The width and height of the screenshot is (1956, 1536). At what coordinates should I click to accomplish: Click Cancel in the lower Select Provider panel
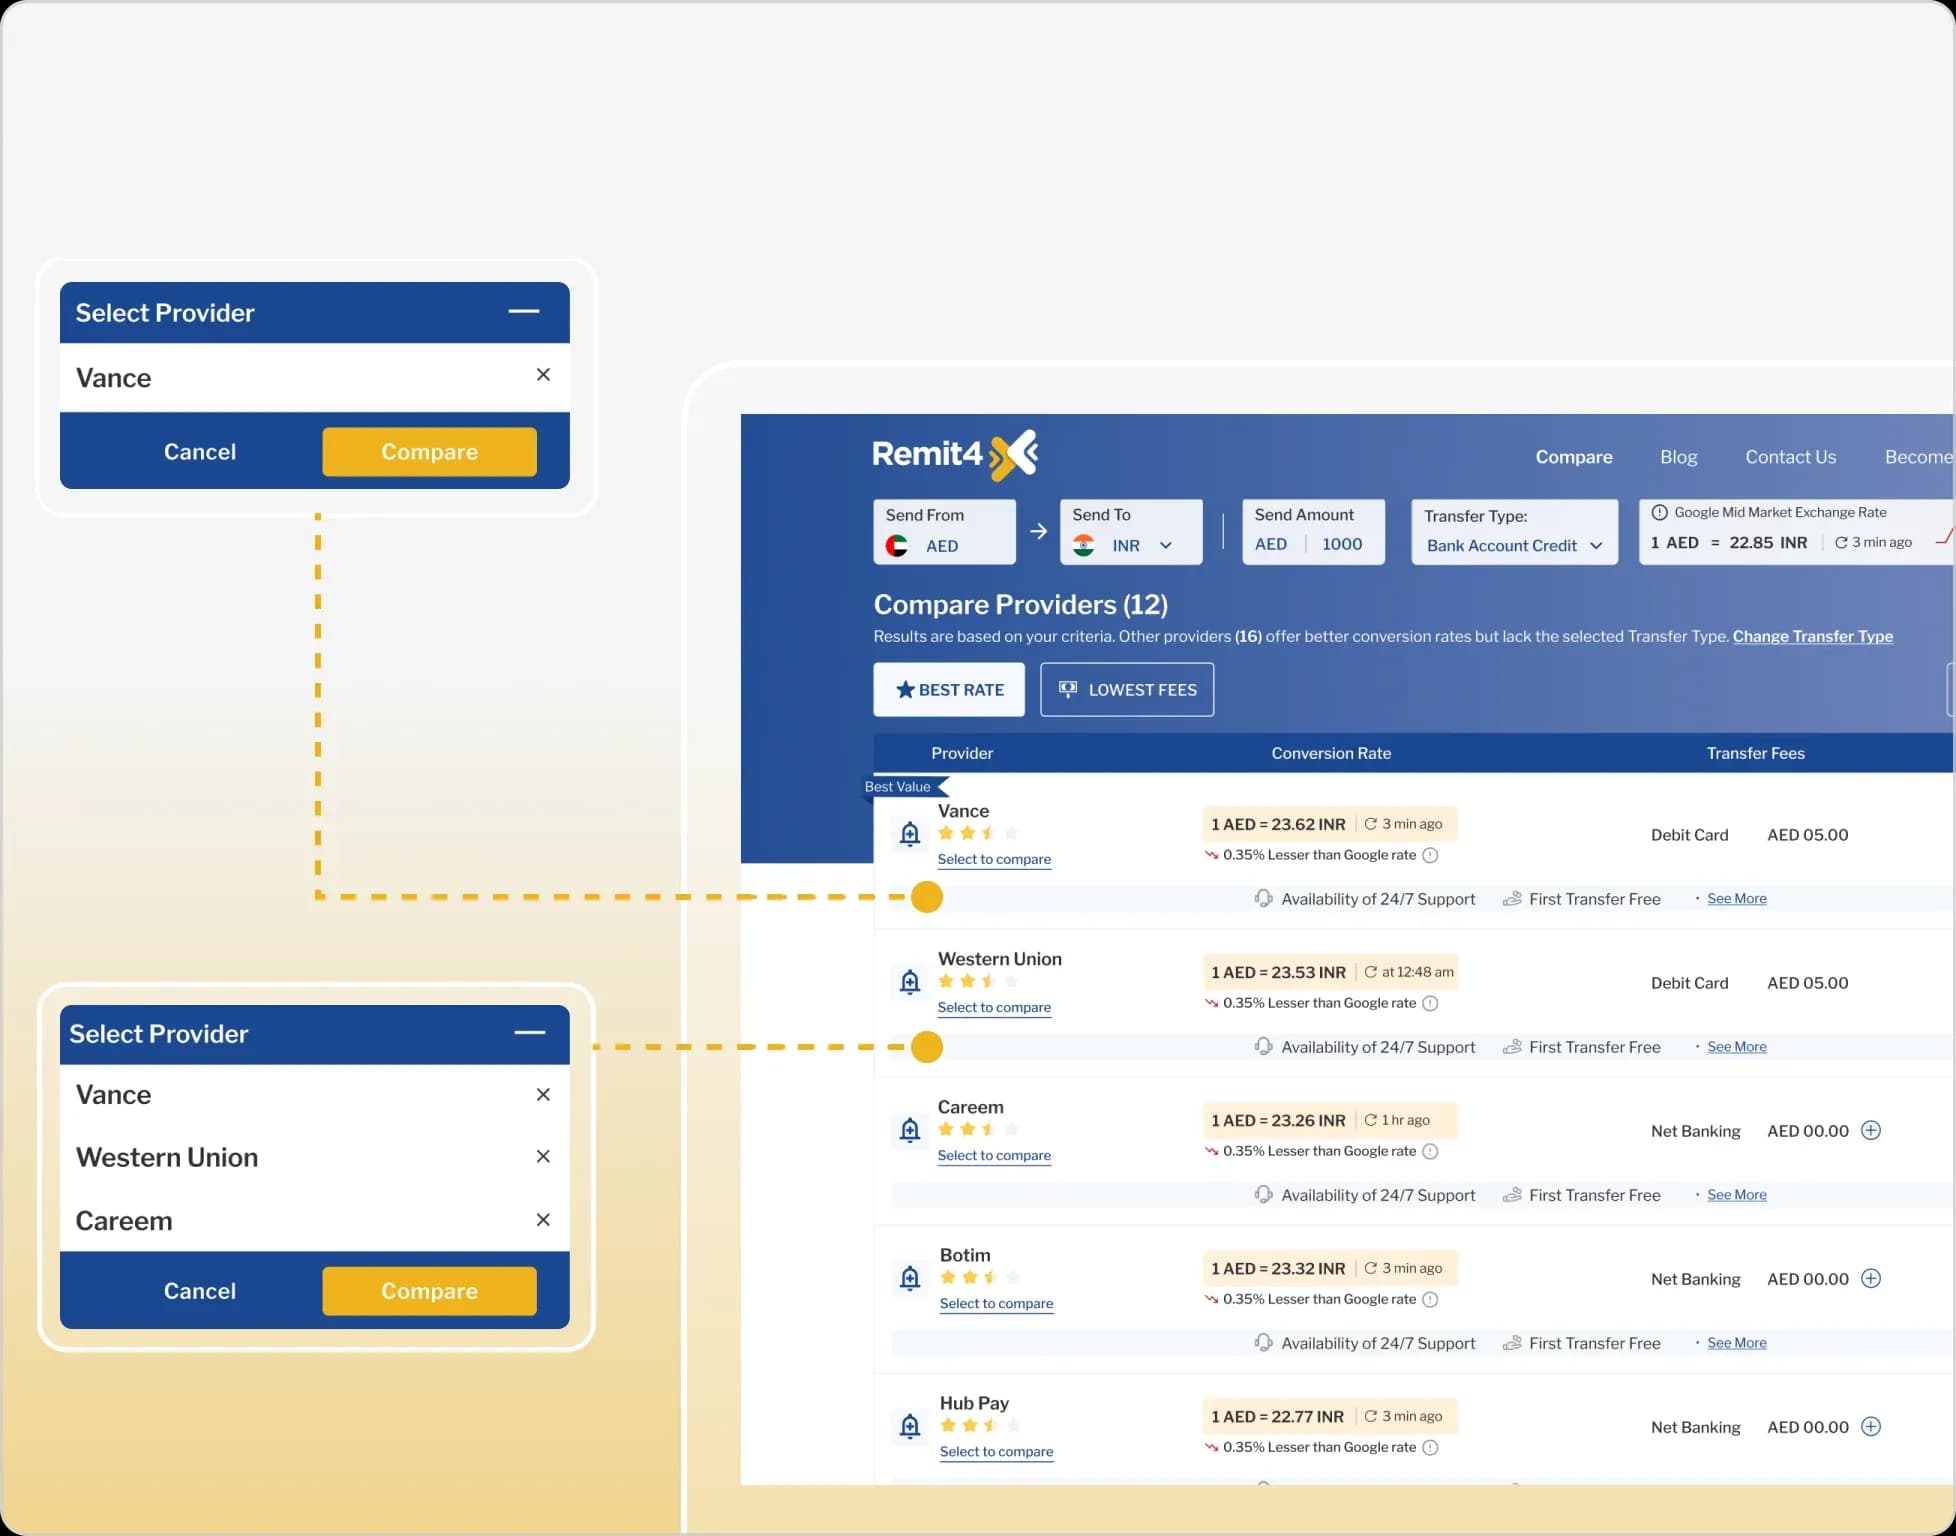tap(200, 1290)
